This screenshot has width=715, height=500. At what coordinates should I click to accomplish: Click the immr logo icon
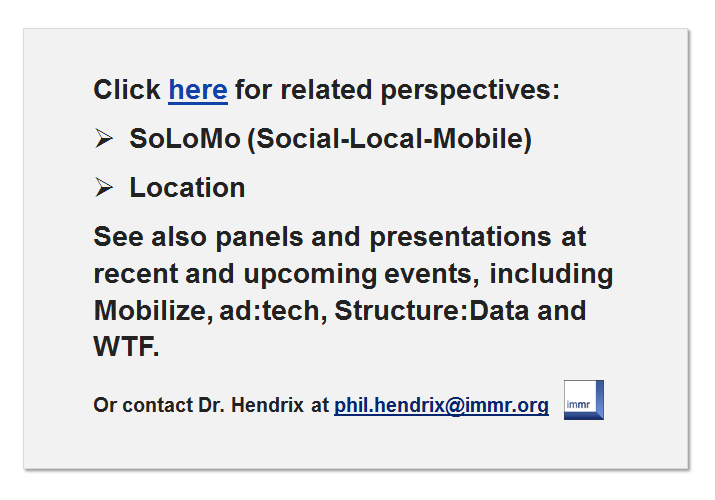[x=583, y=401]
